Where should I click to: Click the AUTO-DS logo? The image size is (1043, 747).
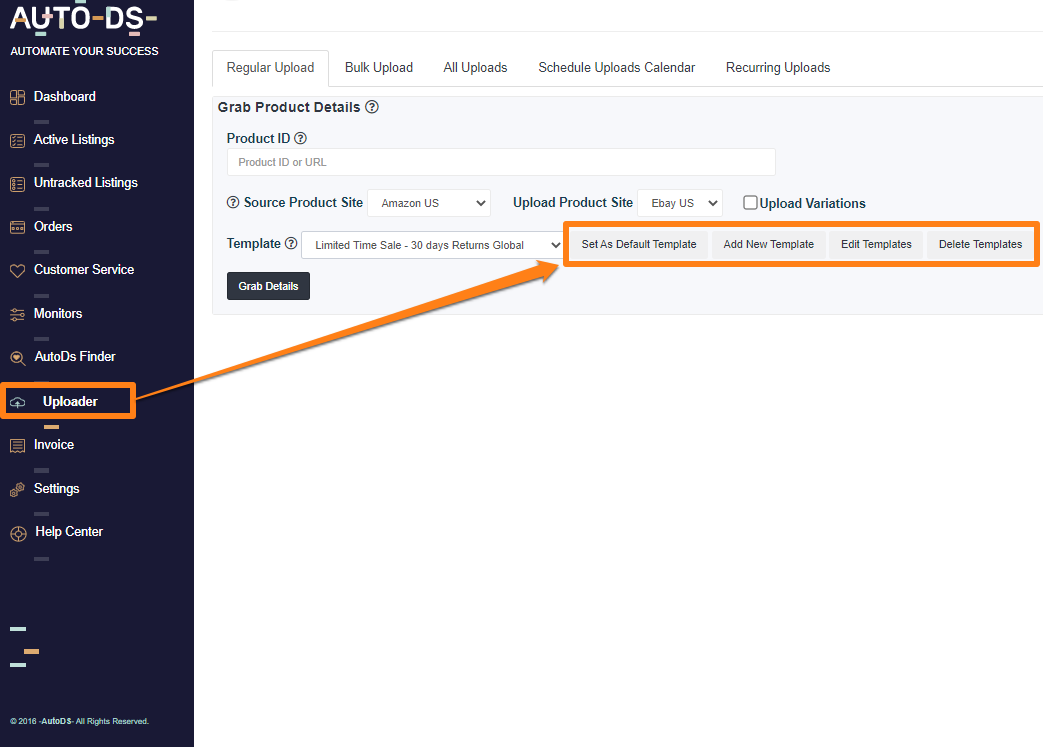click(83, 19)
